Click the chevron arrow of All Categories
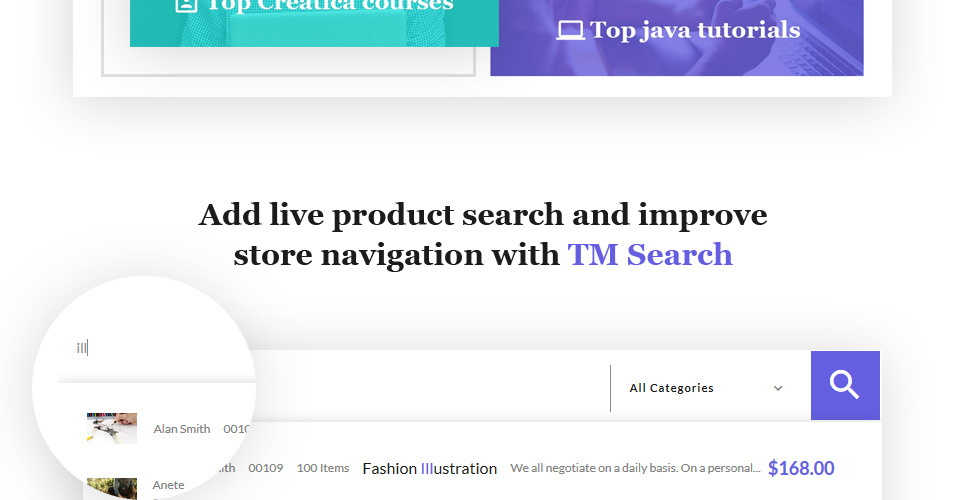Image resolution: width=965 pixels, height=500 pixels. point(778,388)
